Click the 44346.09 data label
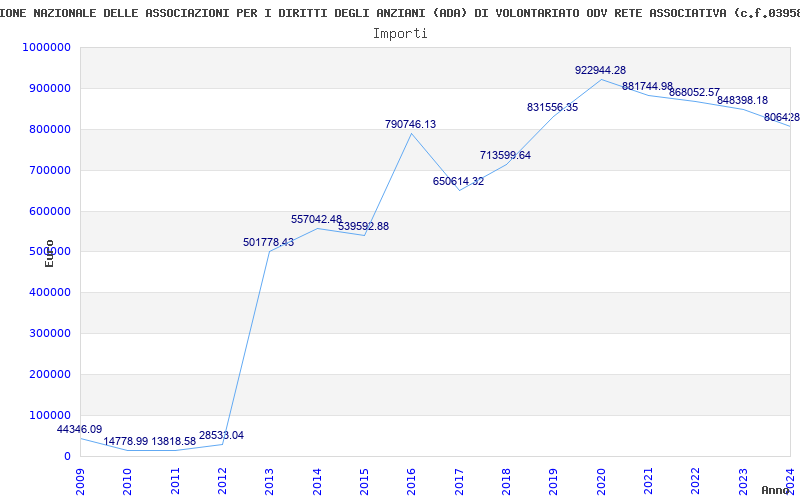Screen dimensions: 800x500 pos(79,430)
